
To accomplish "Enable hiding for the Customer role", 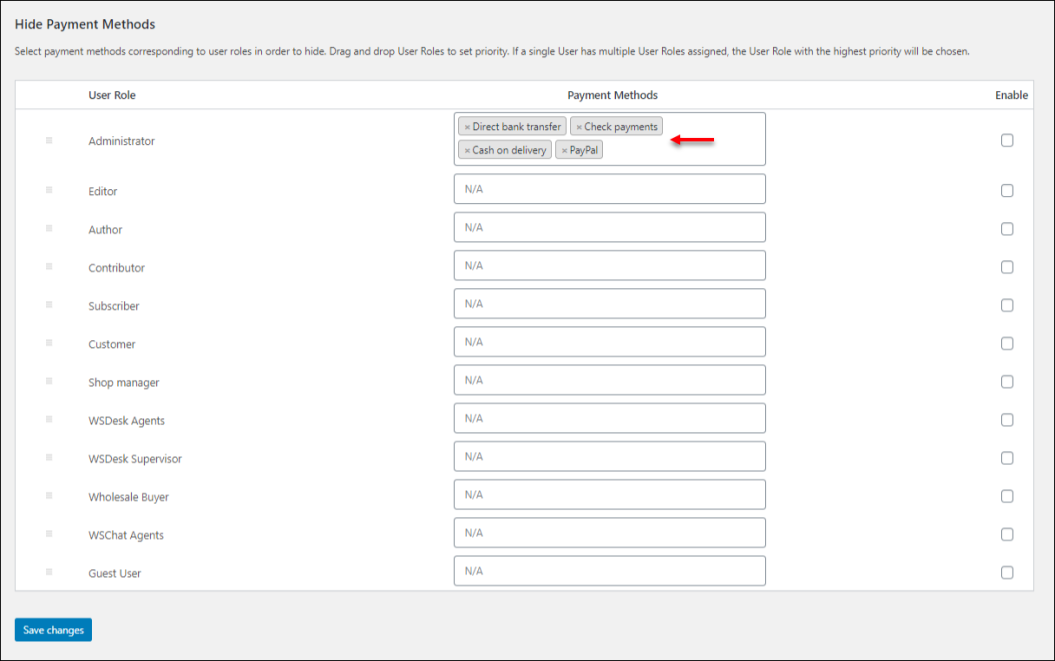I will pos(1007,343).
